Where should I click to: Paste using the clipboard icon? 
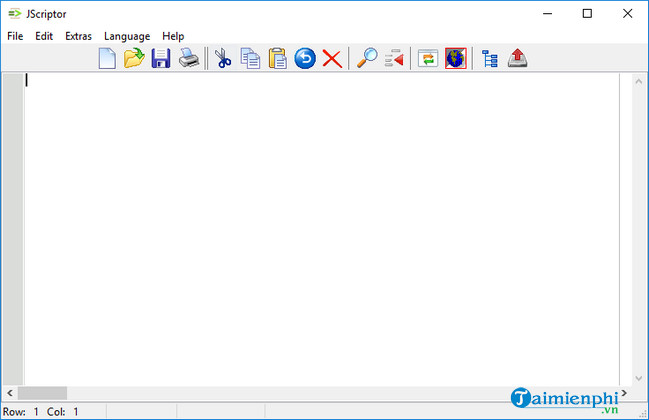[277, 59]
